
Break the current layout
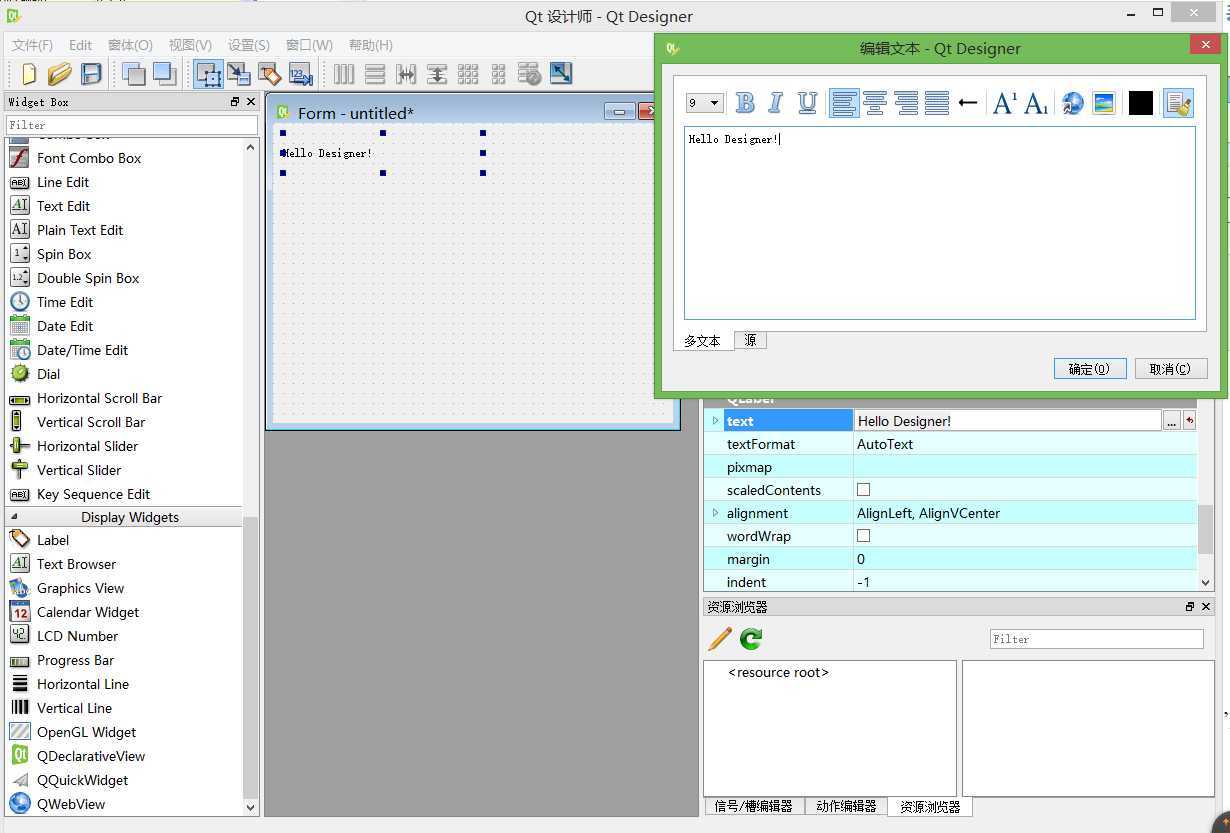530,74
